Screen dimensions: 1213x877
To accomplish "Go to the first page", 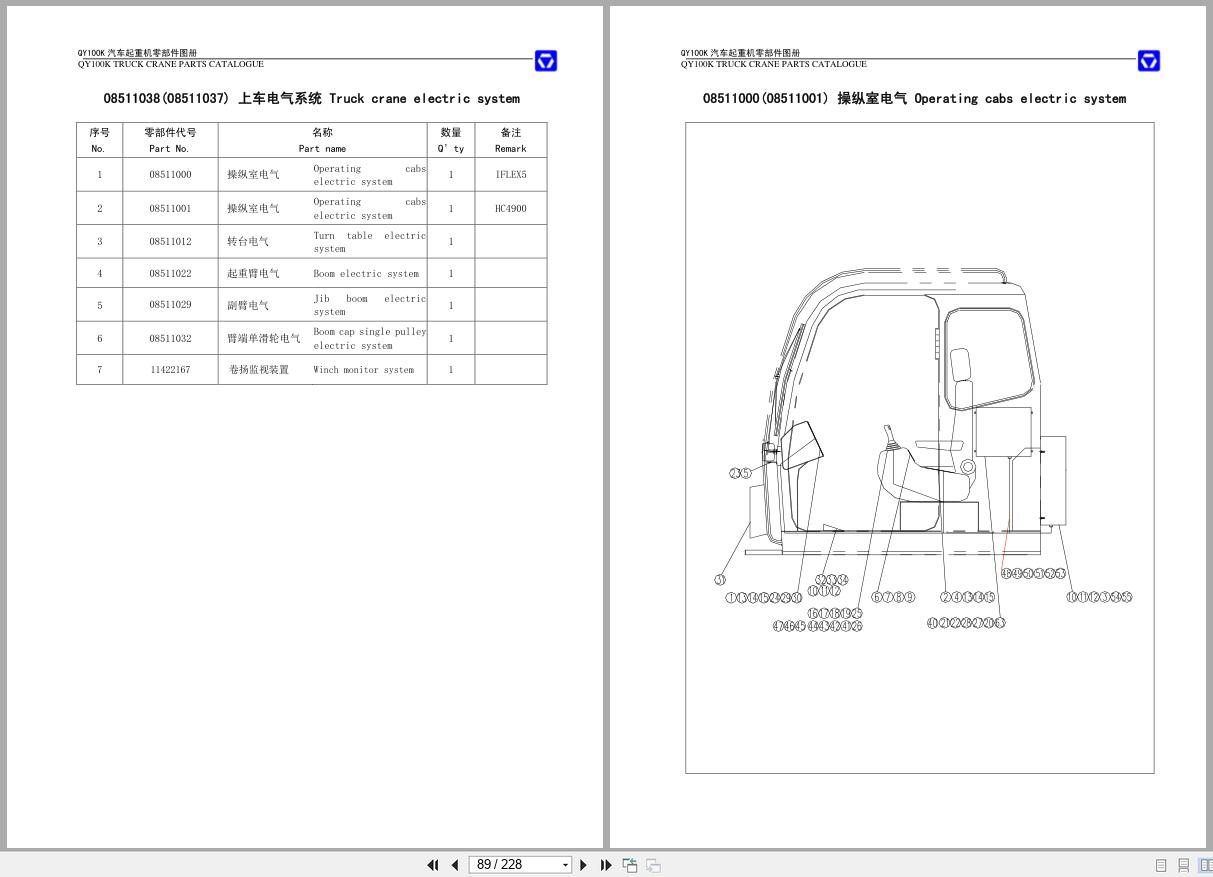I will click(433, 865).
